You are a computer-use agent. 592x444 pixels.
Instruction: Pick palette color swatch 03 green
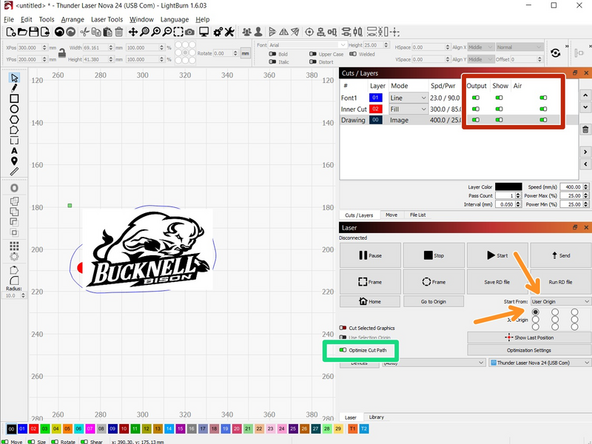point(45,429)
